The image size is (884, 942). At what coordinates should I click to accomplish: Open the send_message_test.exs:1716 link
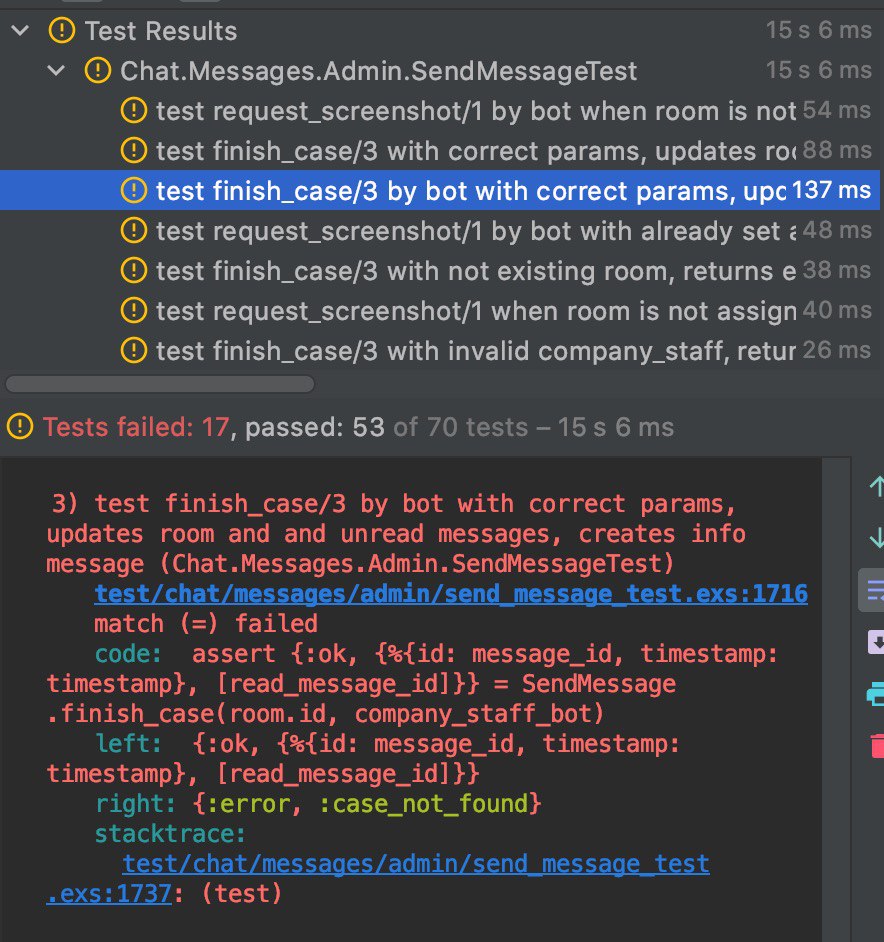tap(451, 594)
